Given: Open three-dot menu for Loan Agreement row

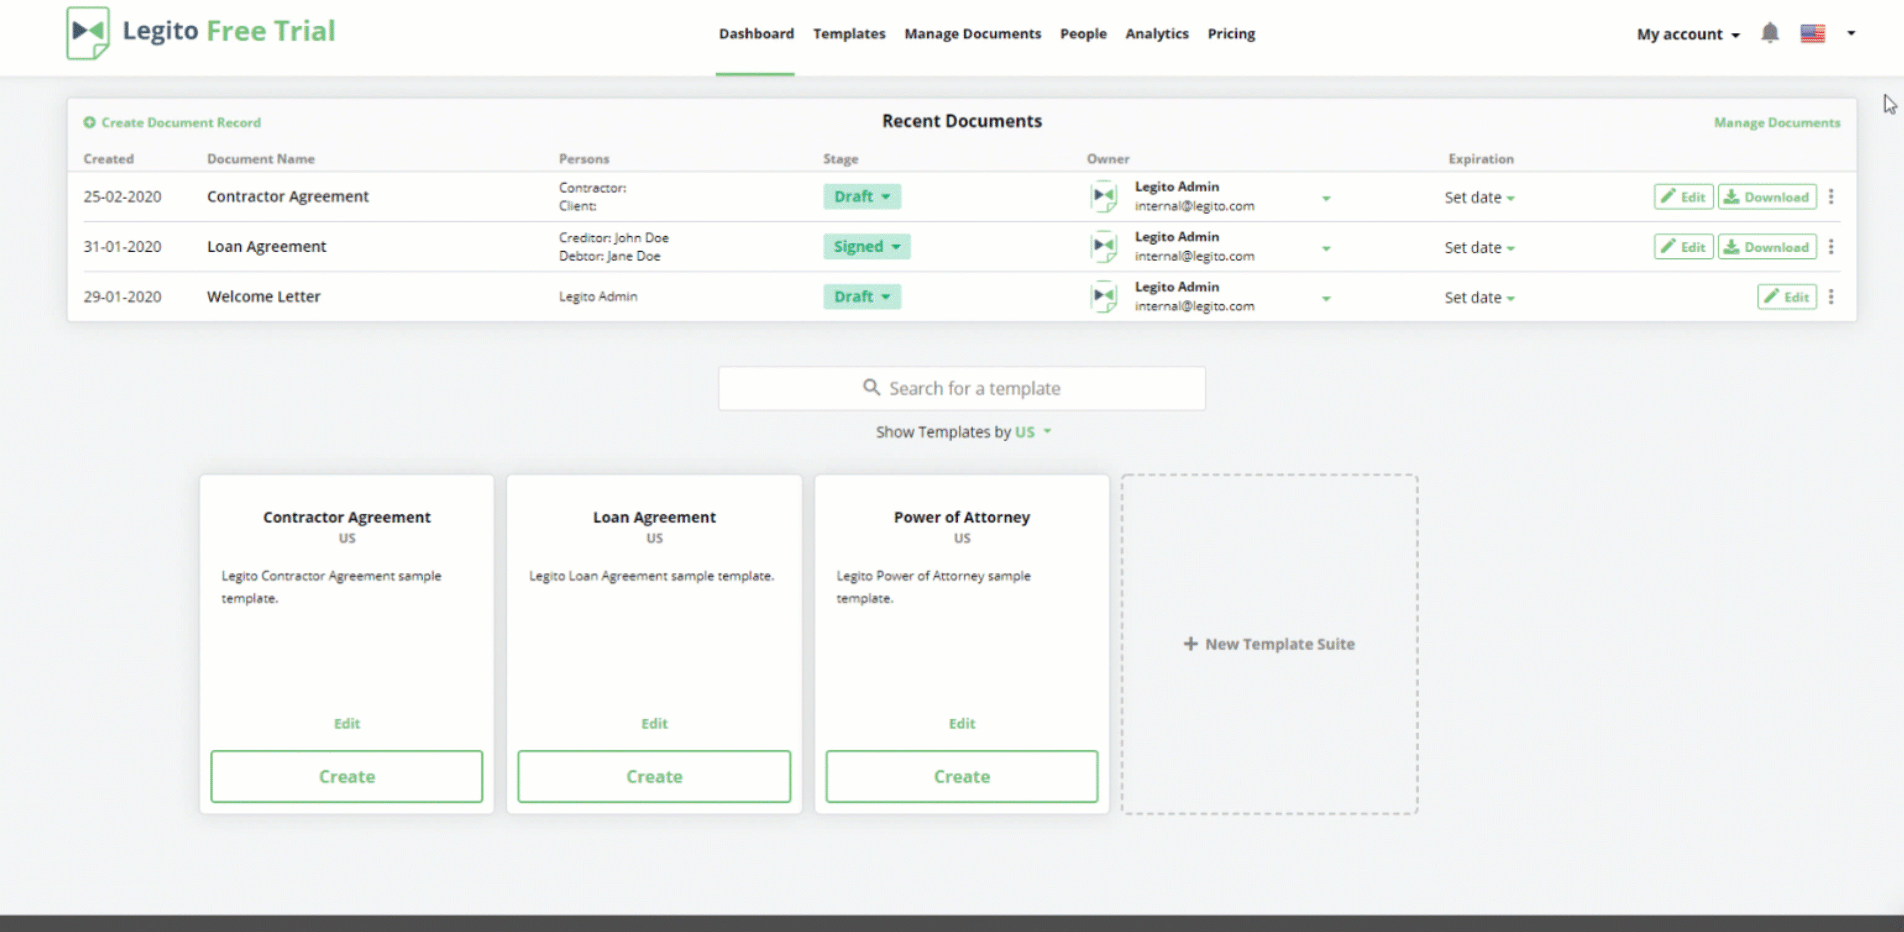Looking at the screenshot, I should point(1830,247).
